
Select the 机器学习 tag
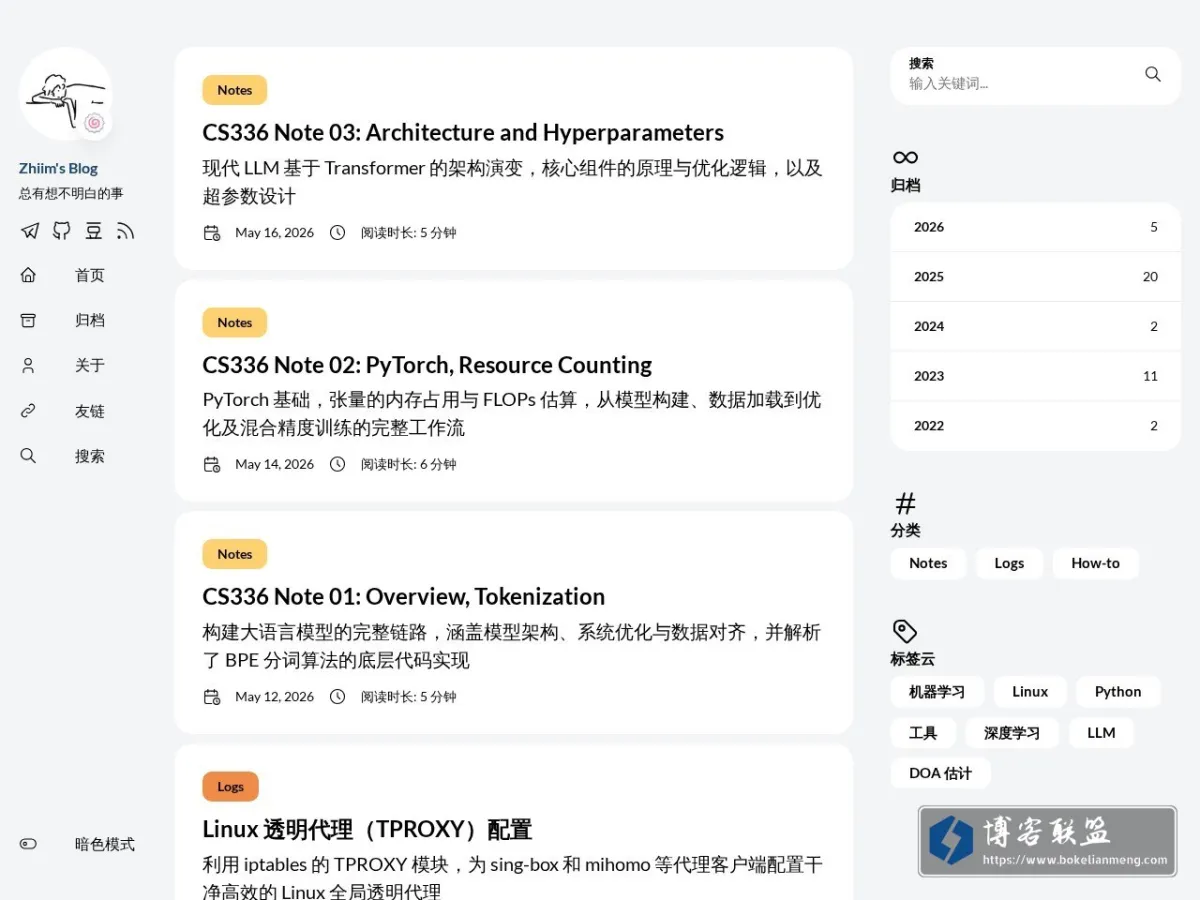pos(937,692)
